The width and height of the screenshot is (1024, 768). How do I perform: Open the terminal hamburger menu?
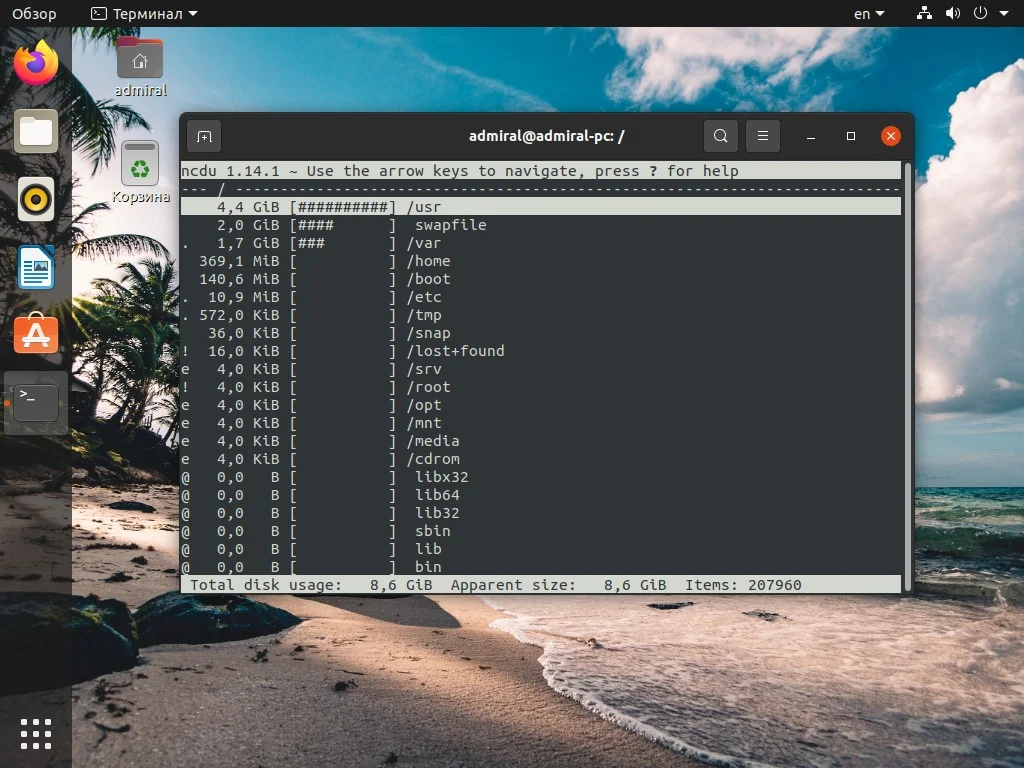click(x=763, y=136)
